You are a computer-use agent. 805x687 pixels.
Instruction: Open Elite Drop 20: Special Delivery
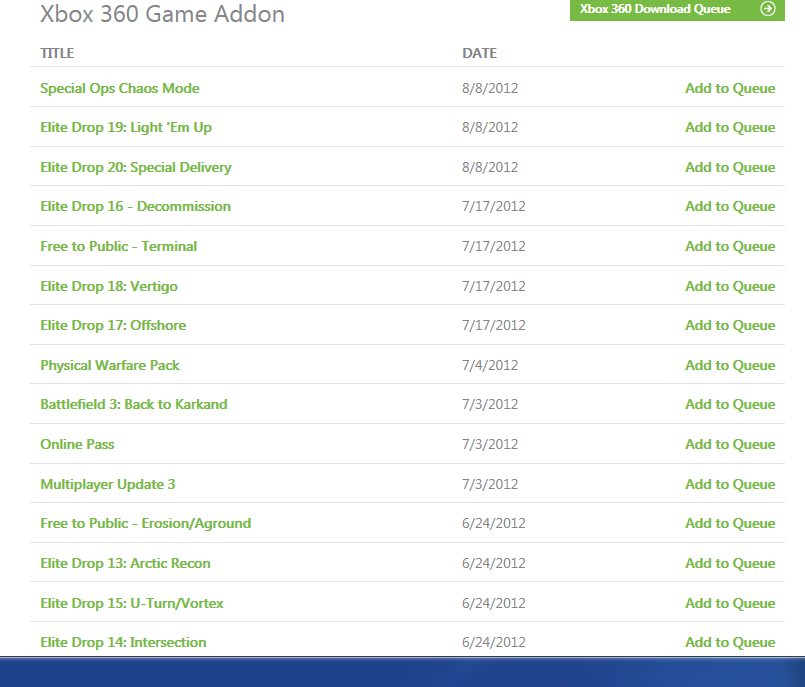click(136, 167)
